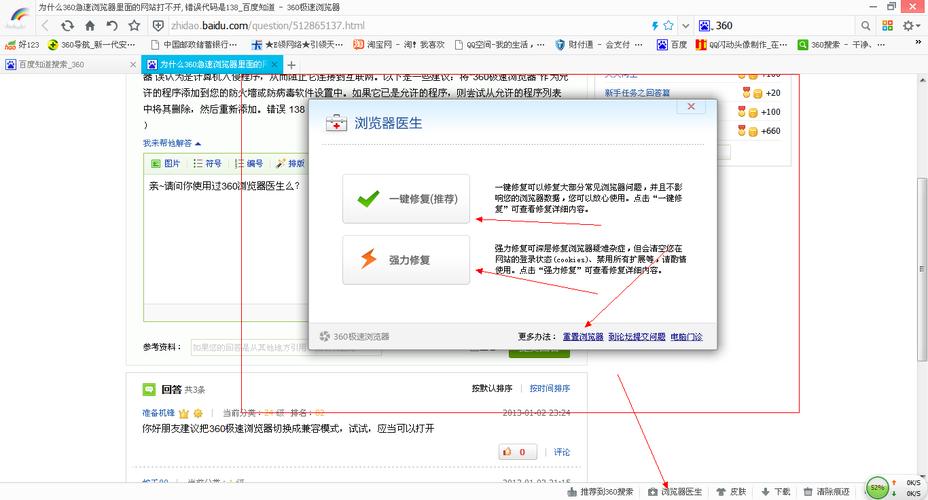Sort answers by 按时间排序

[x=550, y=388]
